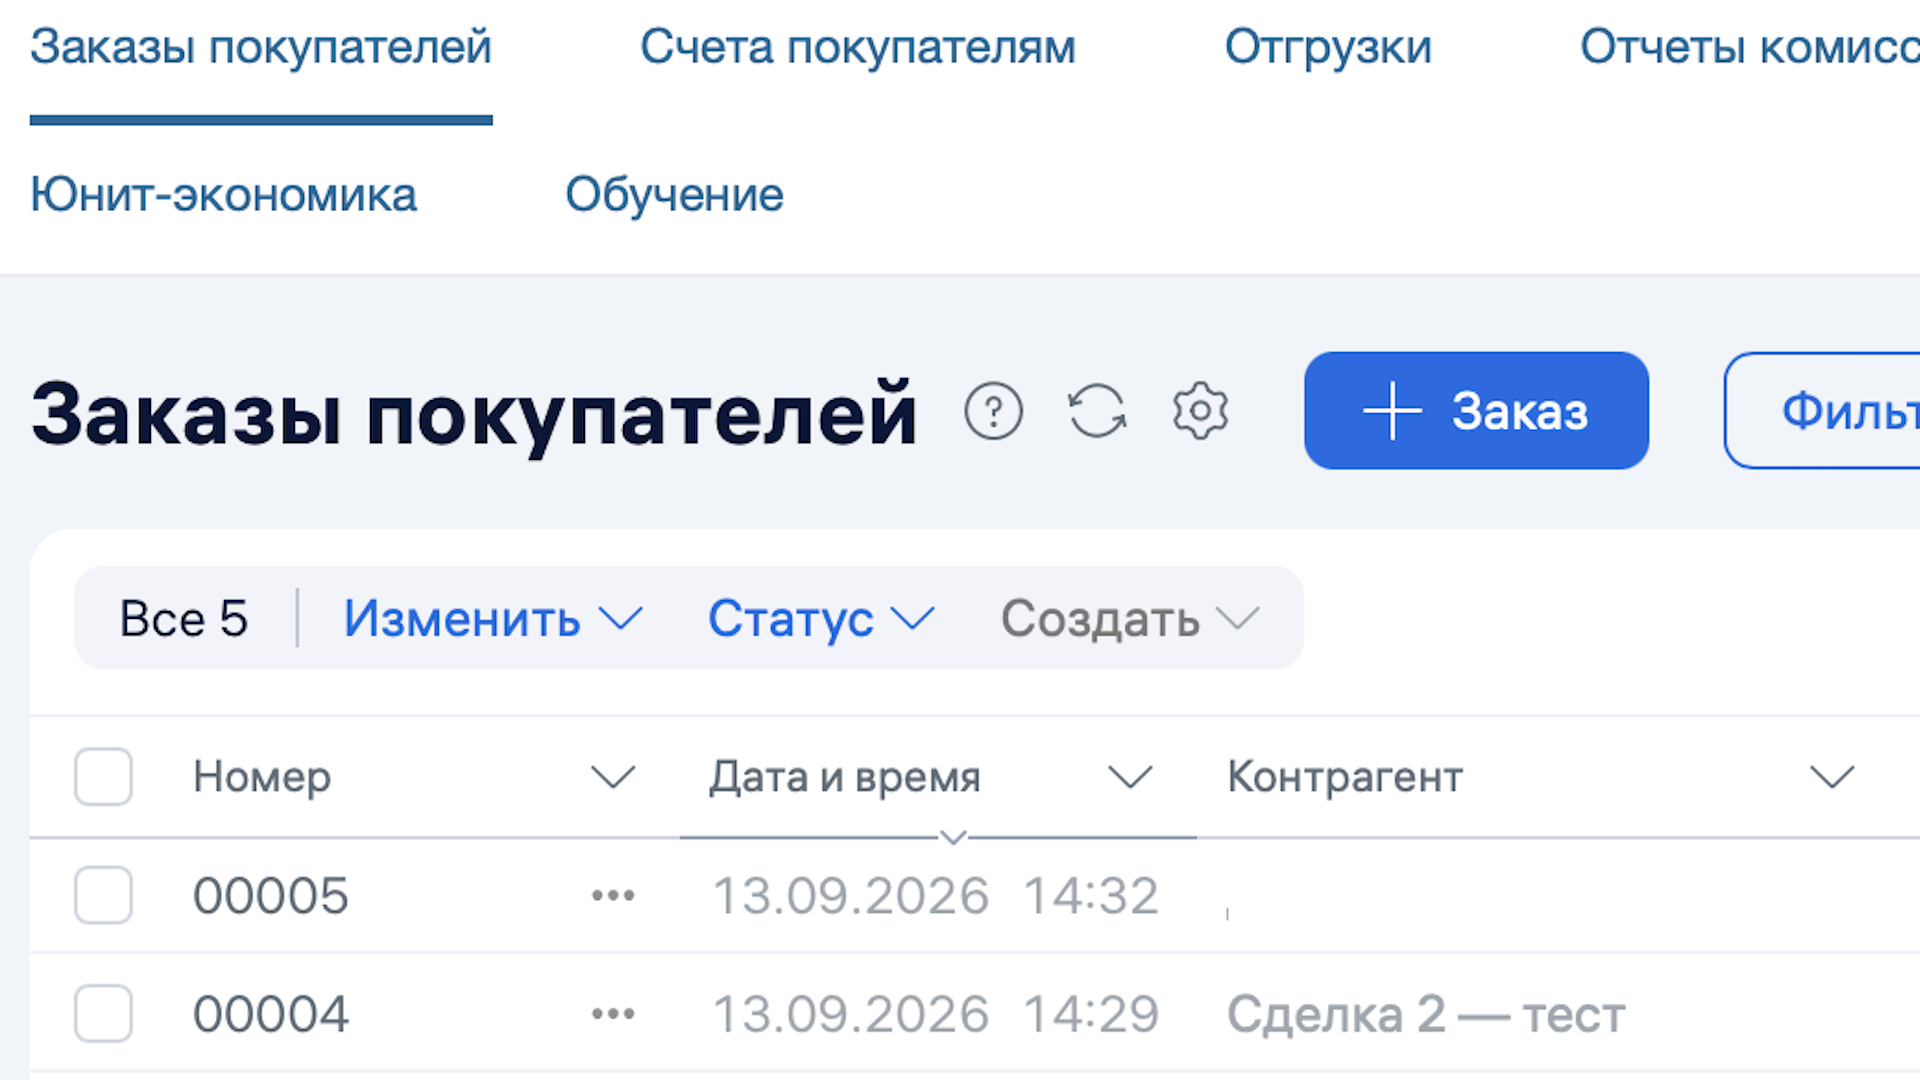Open the help question mark icon
This screenshot has height=1080, width=1920.
993,411
